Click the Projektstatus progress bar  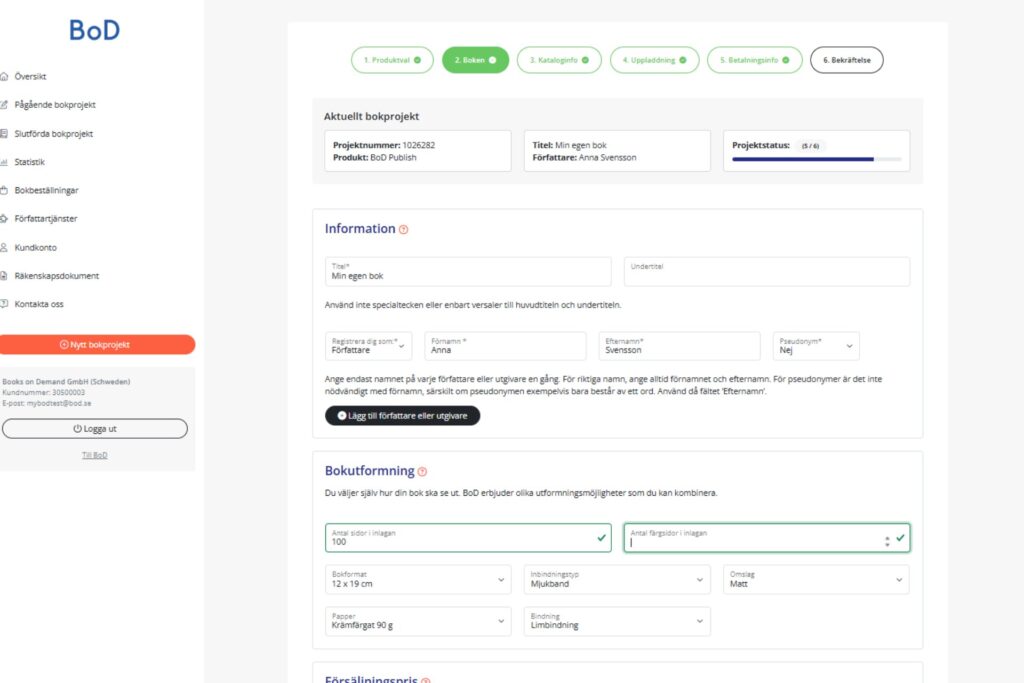816,159
